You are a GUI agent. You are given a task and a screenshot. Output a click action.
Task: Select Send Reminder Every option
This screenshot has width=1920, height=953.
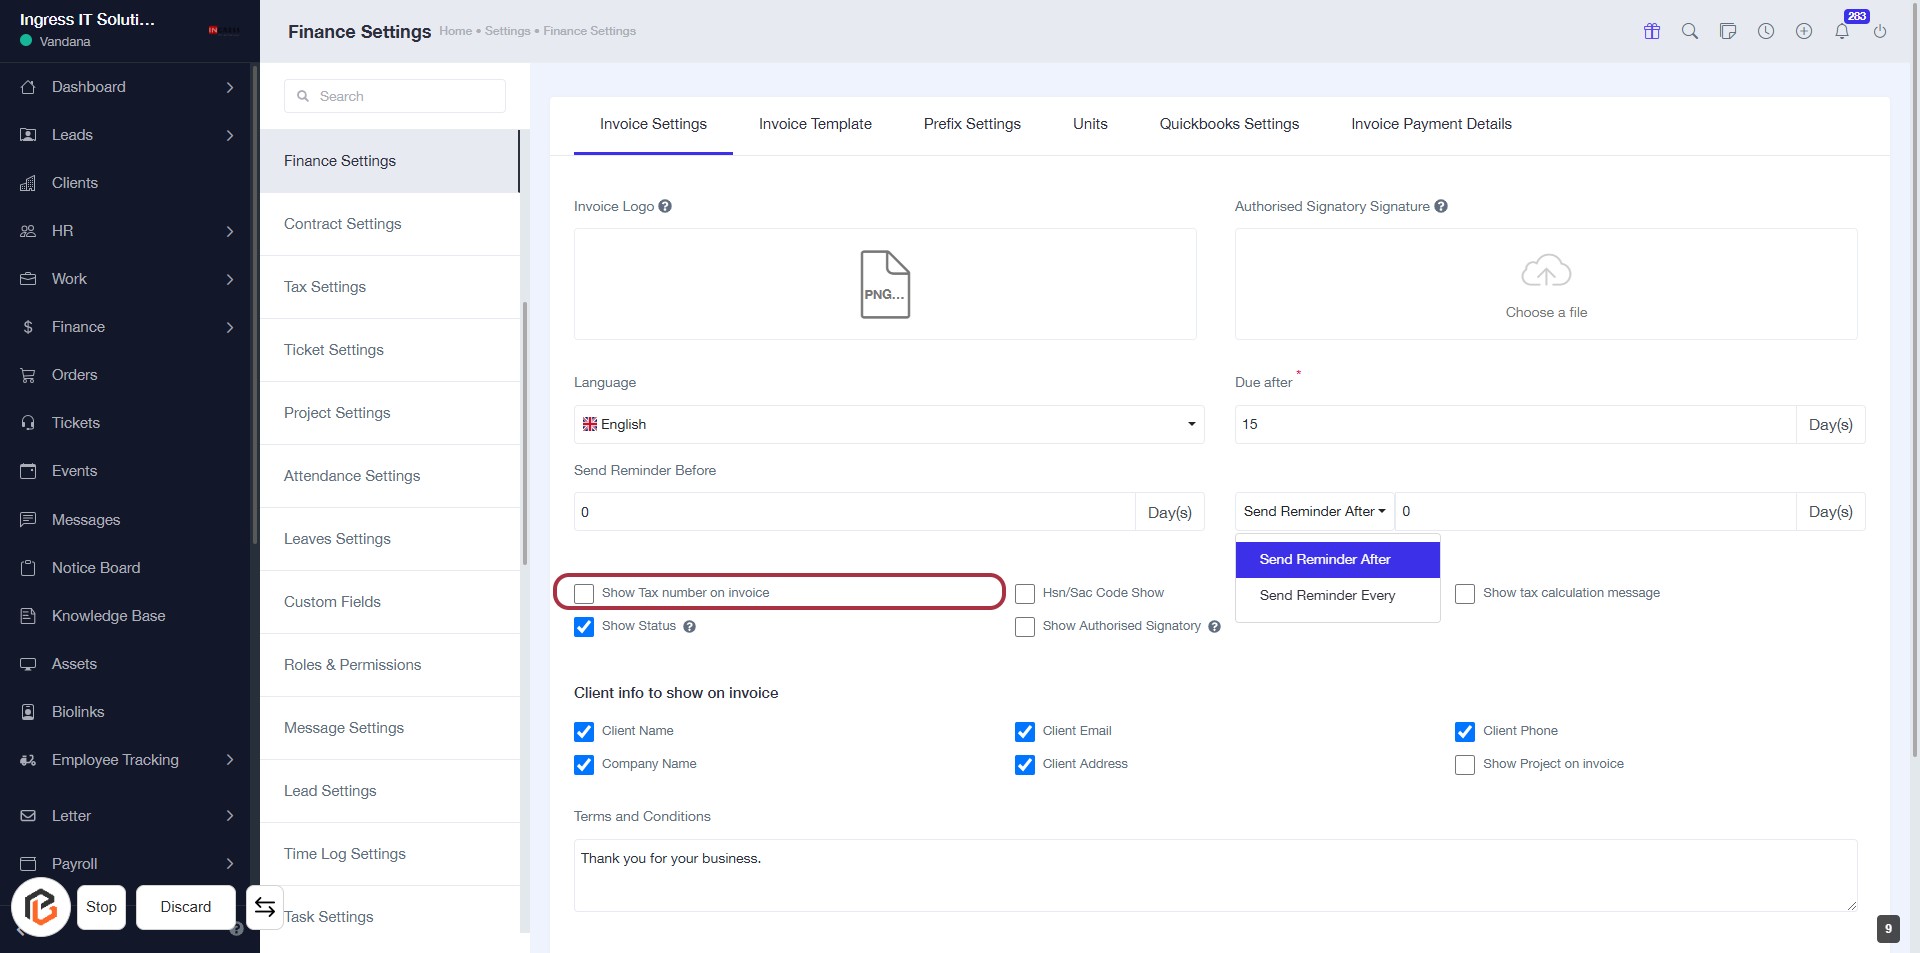click(1327, 595)
